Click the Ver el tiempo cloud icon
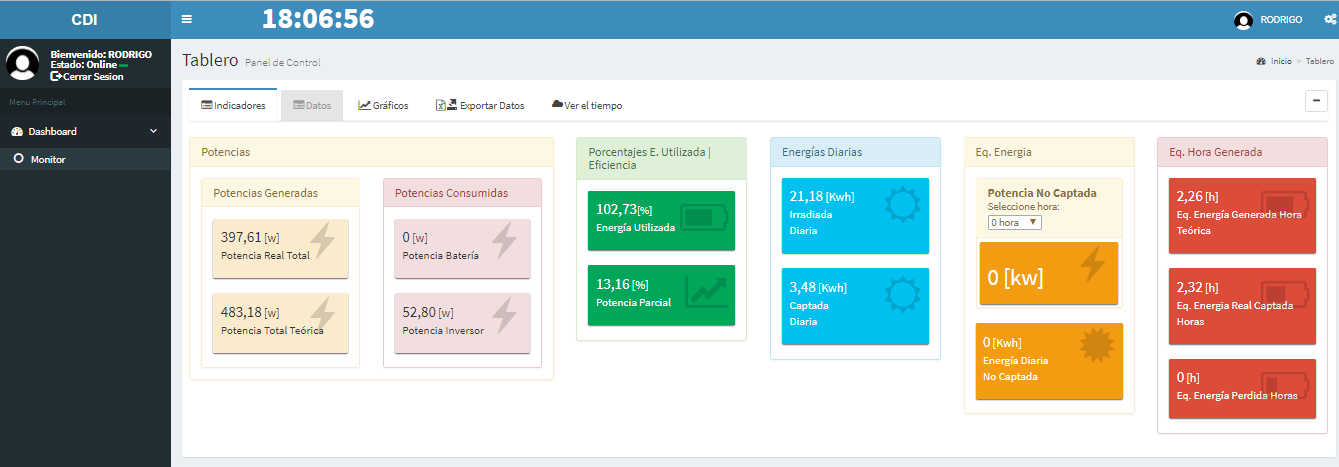This screenshot has height=467, width=1339. pos(557,105)
